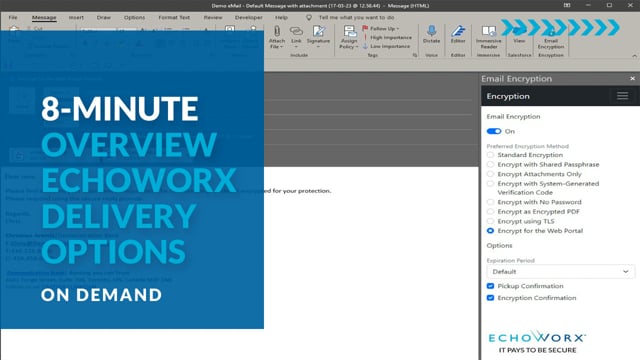Switch to Format Text tab

(174, 18)
